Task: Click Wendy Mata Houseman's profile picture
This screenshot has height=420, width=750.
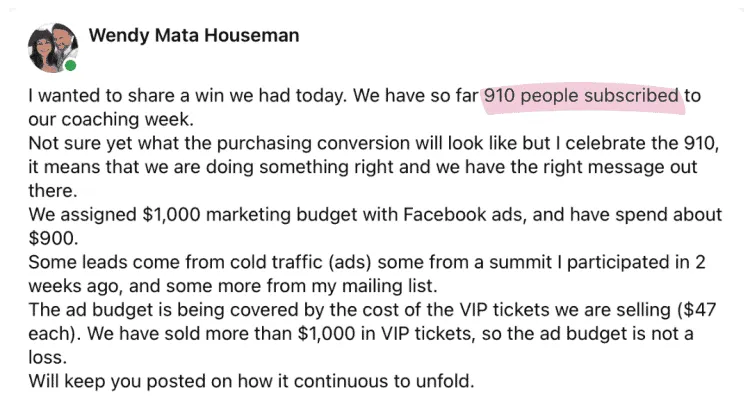Action: click(50, 46)
